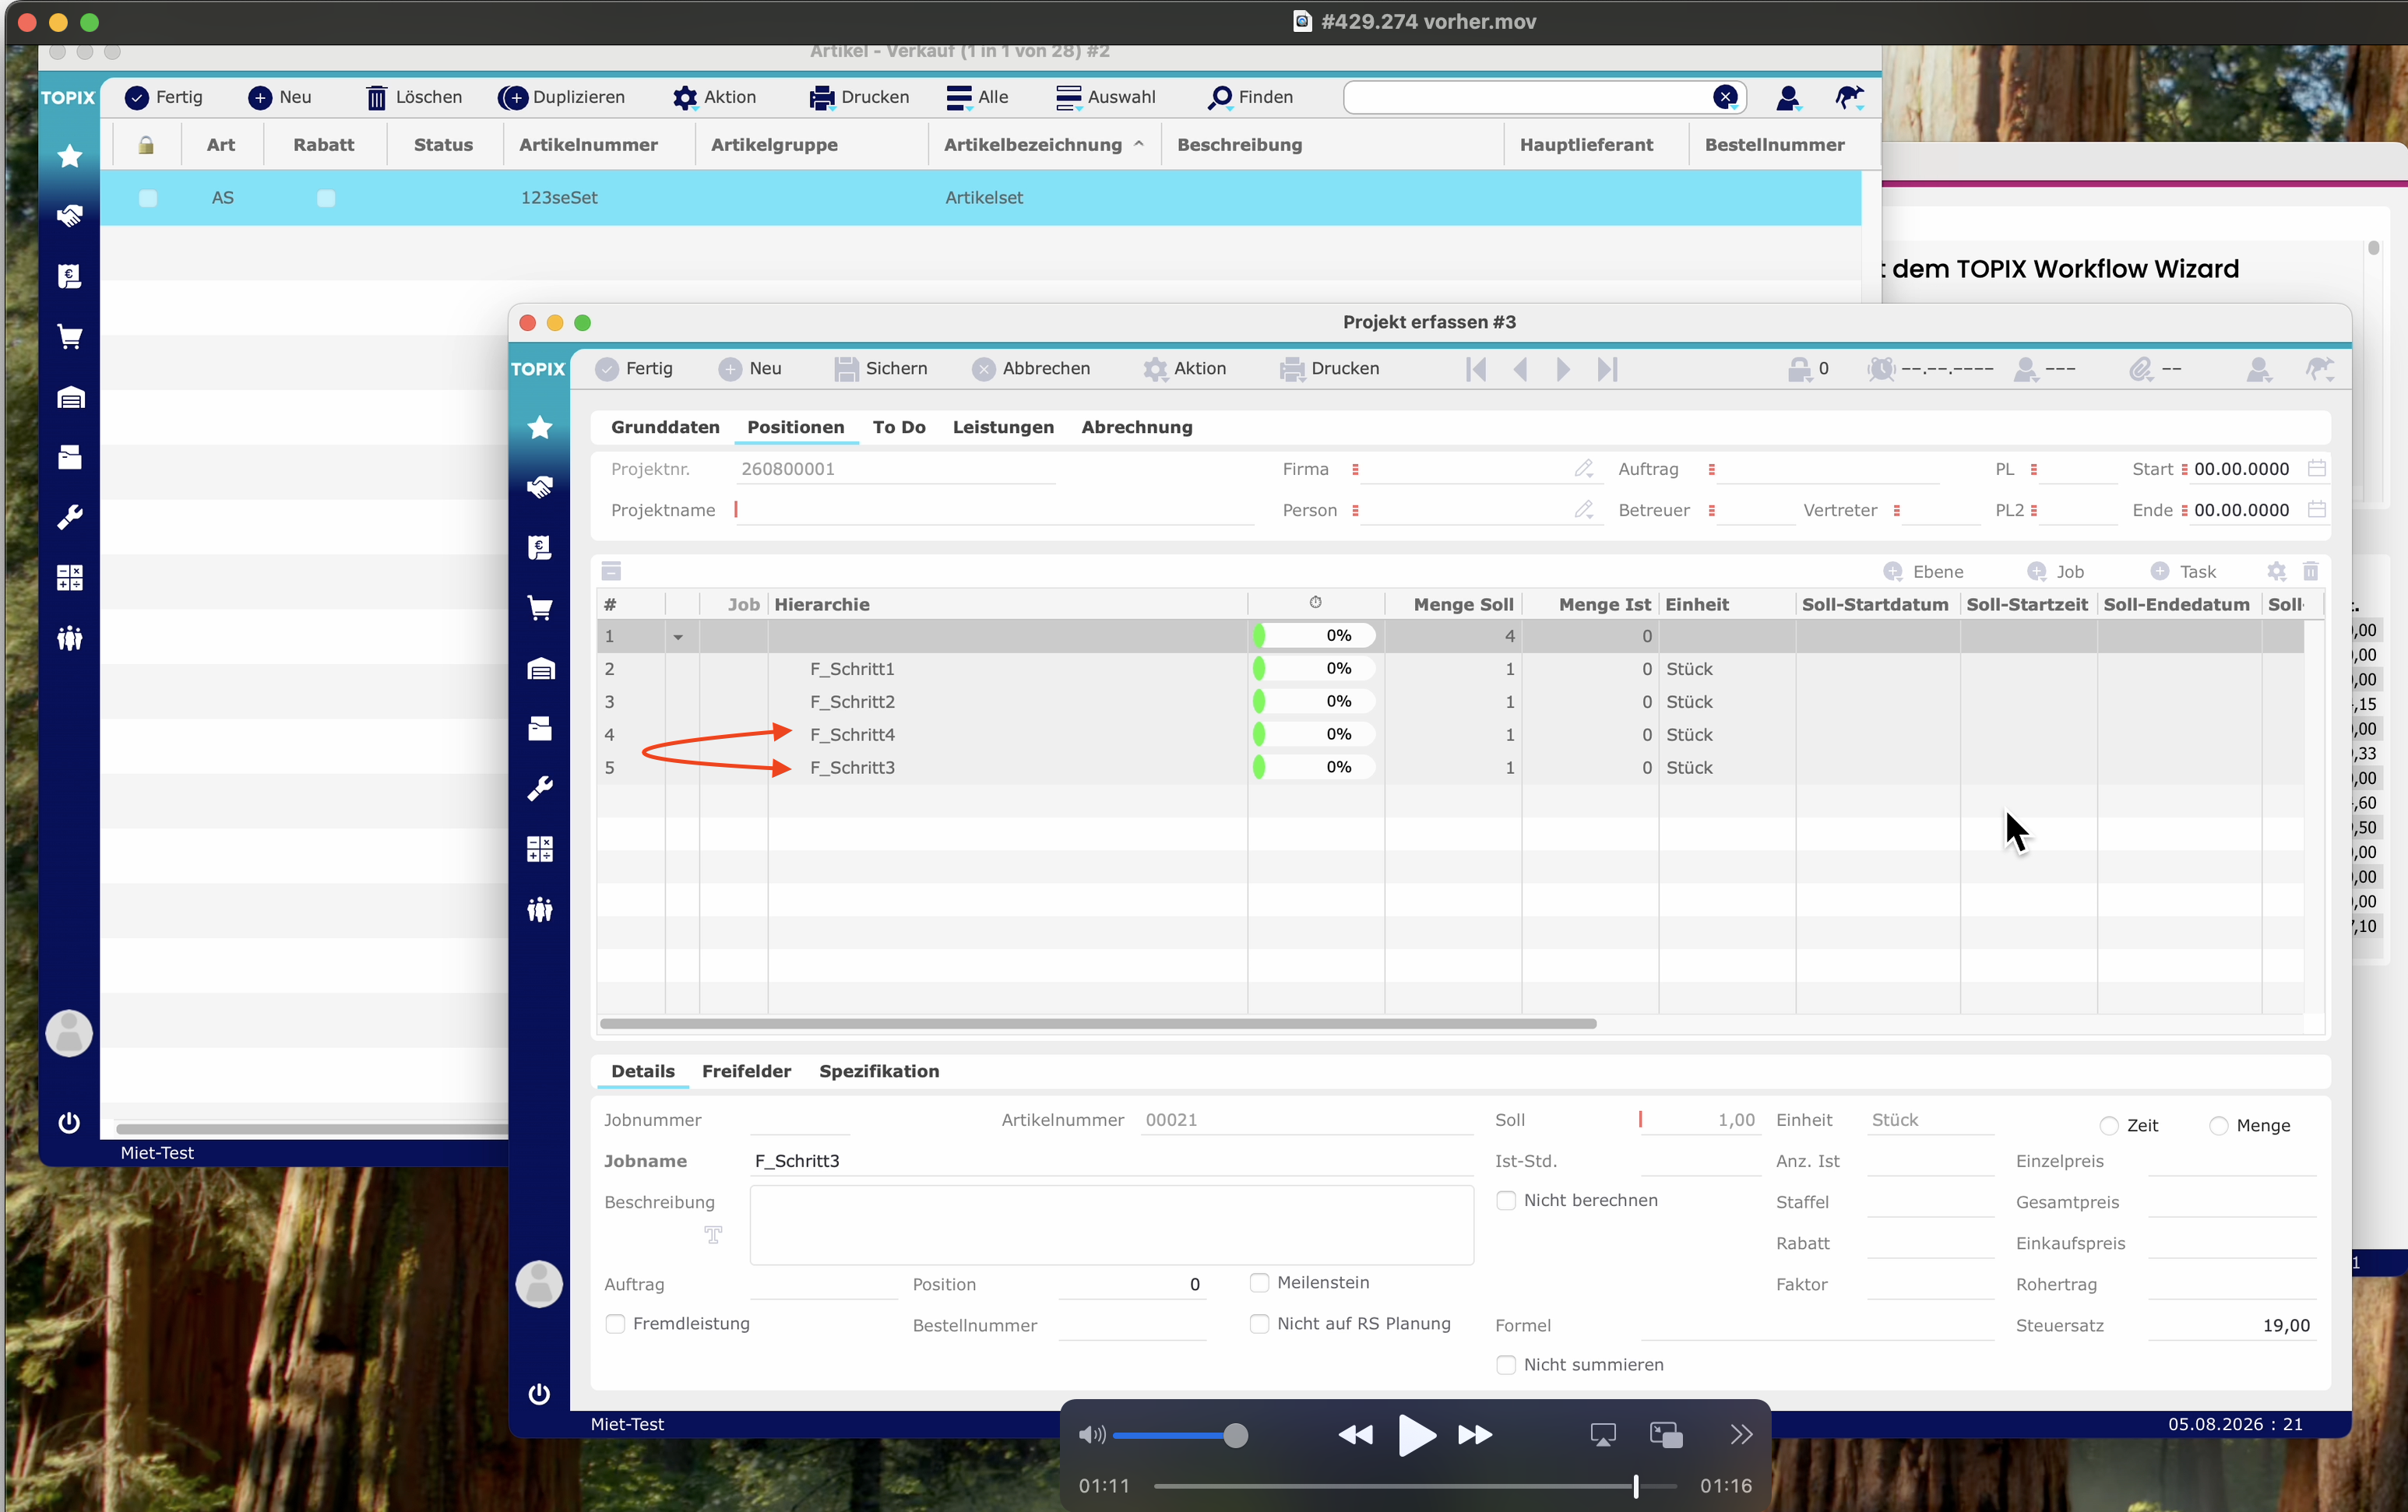Click the list icon at top-left of positions table
Screen dimensions: 2408x1512
612,571
